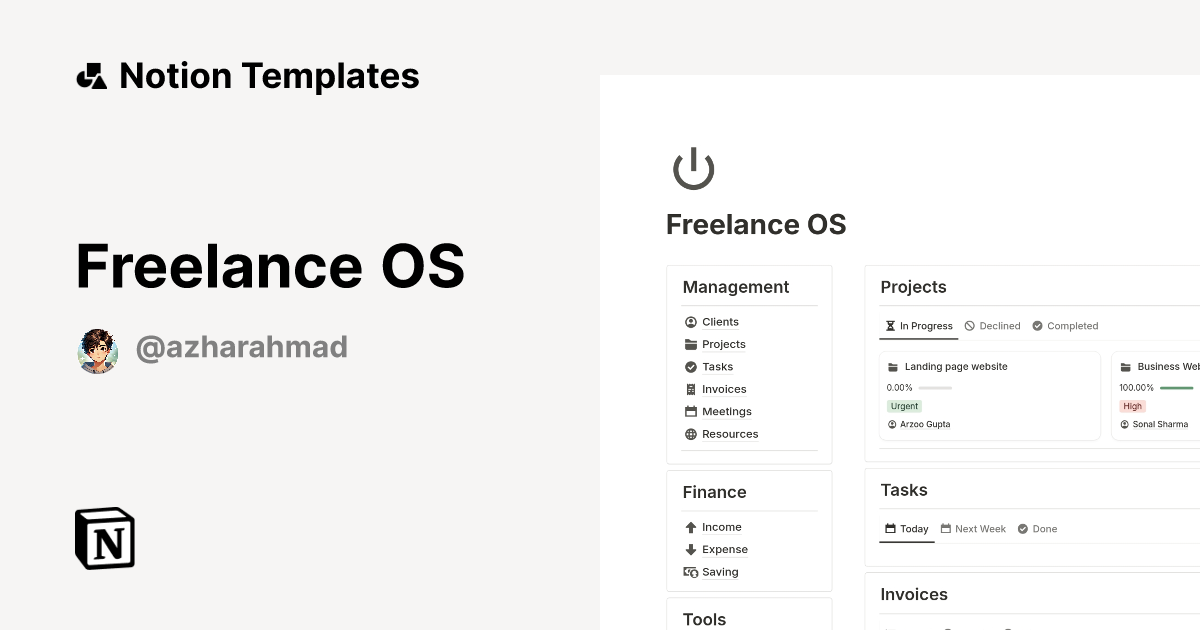Click the Tasks checkmark icon

[x=690, y=366]
